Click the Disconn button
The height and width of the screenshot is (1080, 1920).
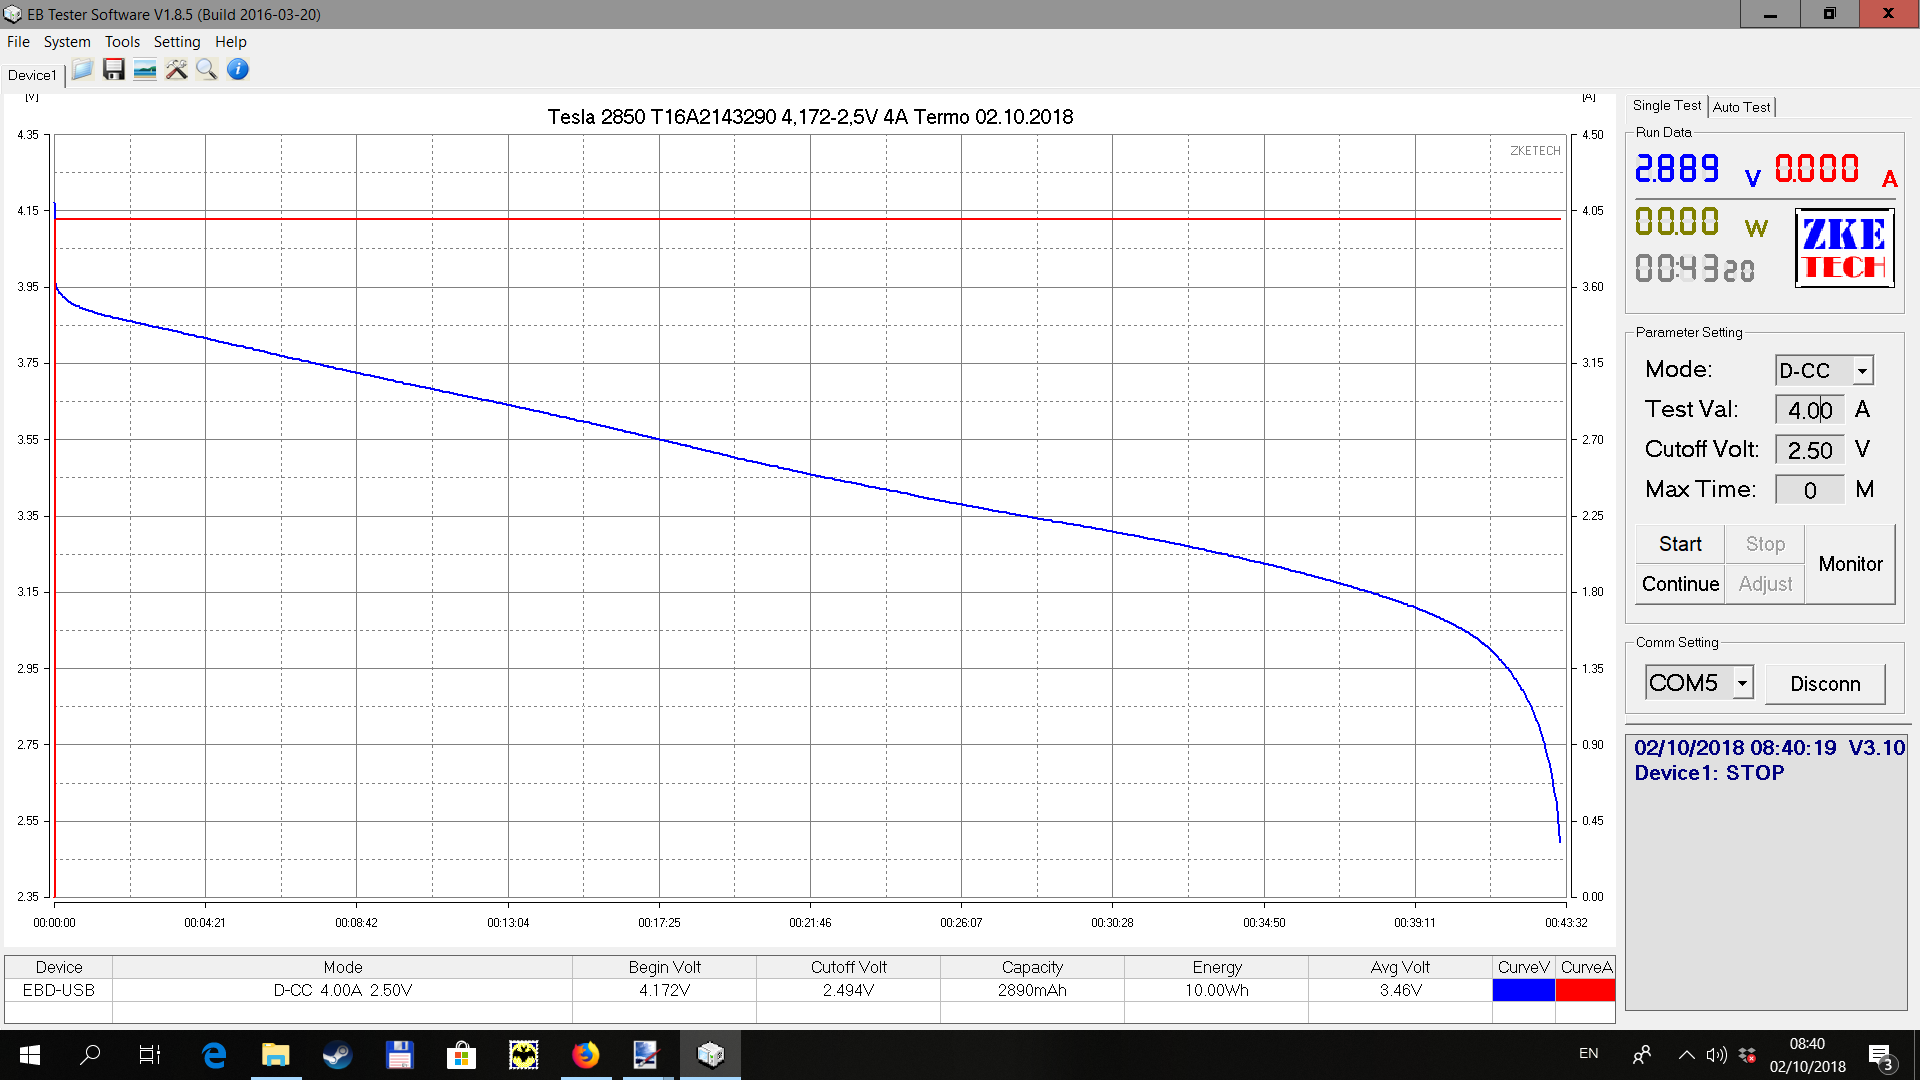click(x=1825, y=684)
